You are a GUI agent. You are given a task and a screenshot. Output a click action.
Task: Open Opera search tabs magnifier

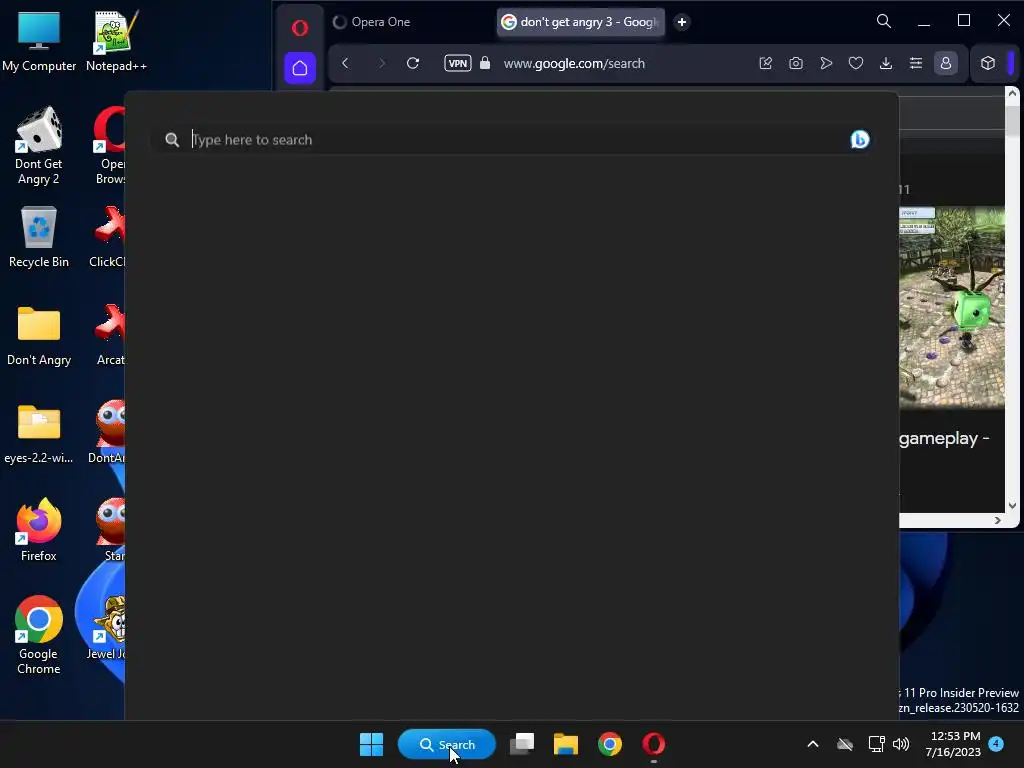coord(883,21)
